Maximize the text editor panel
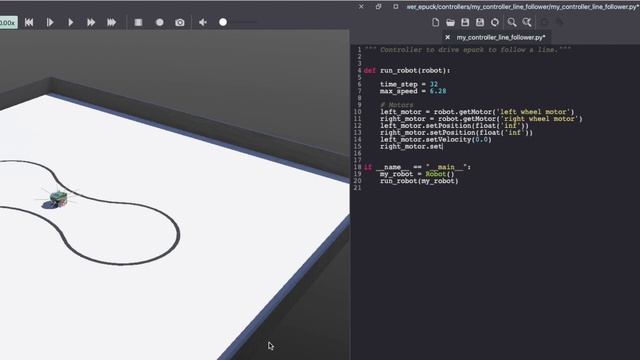The image size is (640, 360). [396, 7]
